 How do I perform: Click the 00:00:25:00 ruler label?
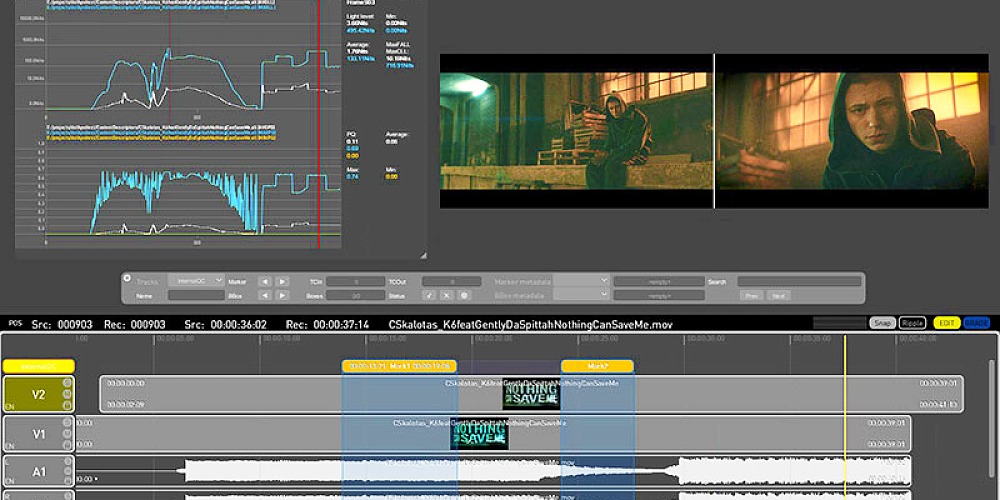(x=600, y=339)
